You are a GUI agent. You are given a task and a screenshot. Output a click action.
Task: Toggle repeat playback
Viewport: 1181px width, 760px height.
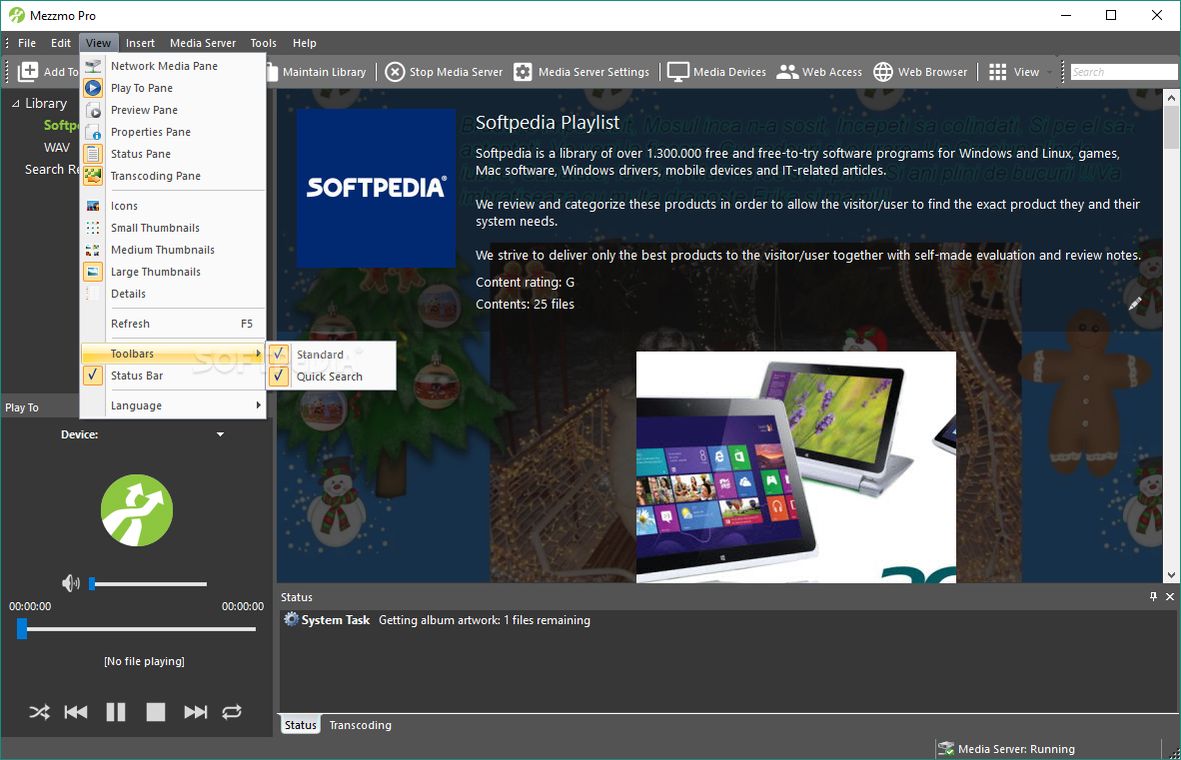[232, 712]
